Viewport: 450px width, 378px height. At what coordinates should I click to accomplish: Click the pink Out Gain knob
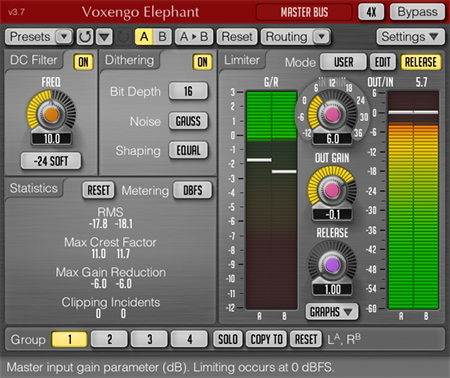(332, 190)
